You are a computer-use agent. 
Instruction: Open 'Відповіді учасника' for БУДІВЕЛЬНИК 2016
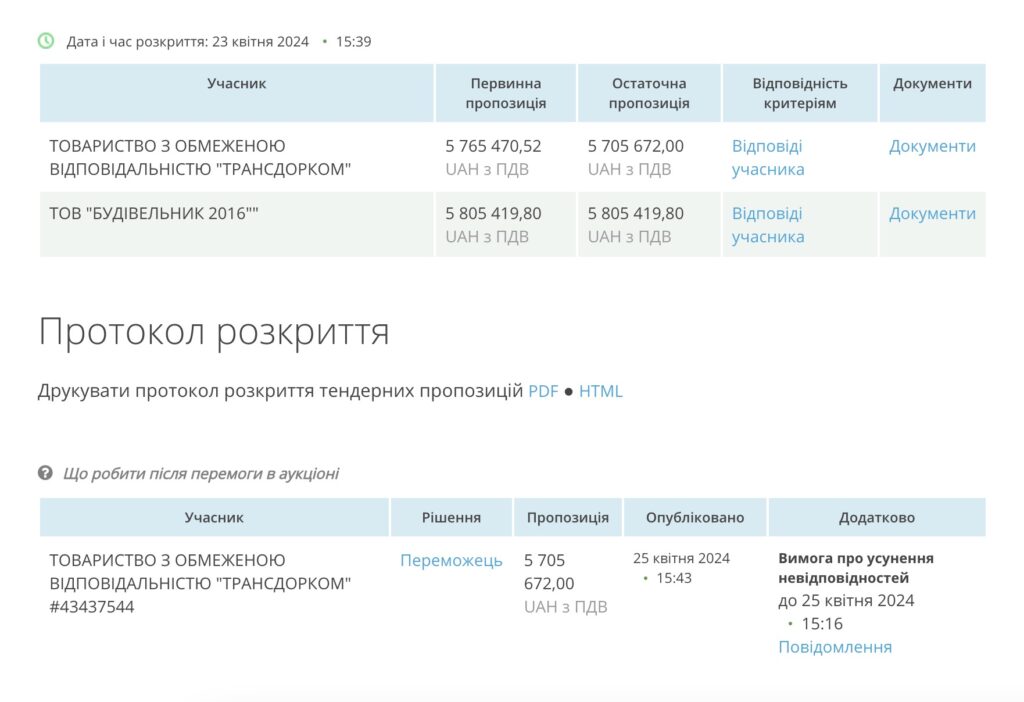coord(765,225)
